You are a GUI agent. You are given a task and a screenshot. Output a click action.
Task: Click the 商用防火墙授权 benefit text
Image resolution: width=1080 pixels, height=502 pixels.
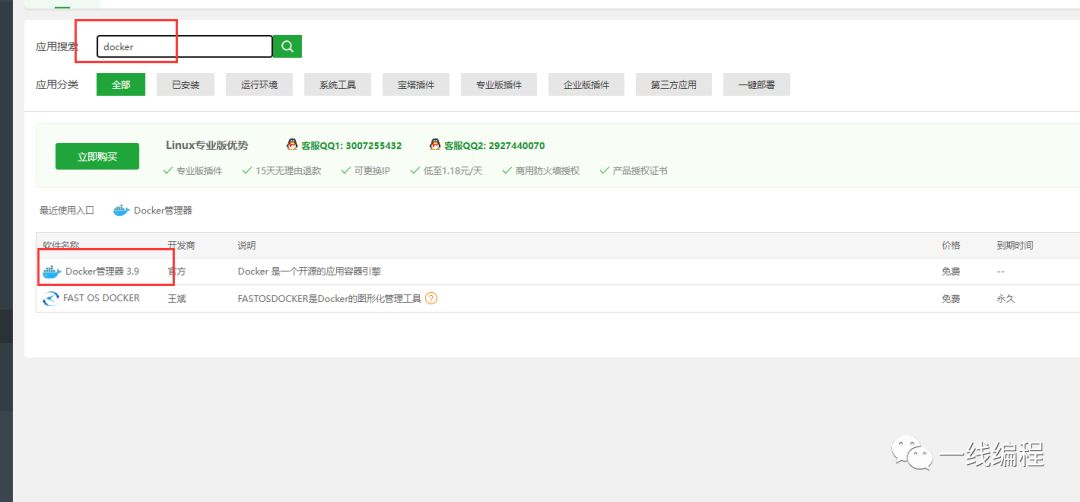(x=548, y=171)
